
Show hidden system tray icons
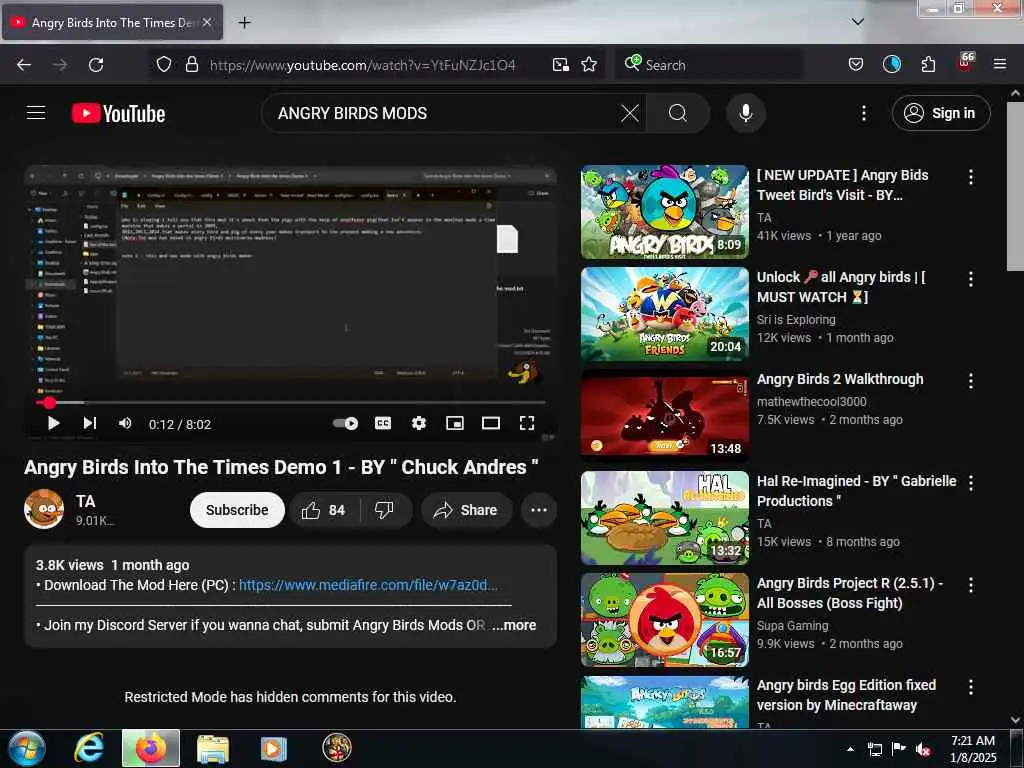coord(850,749)
